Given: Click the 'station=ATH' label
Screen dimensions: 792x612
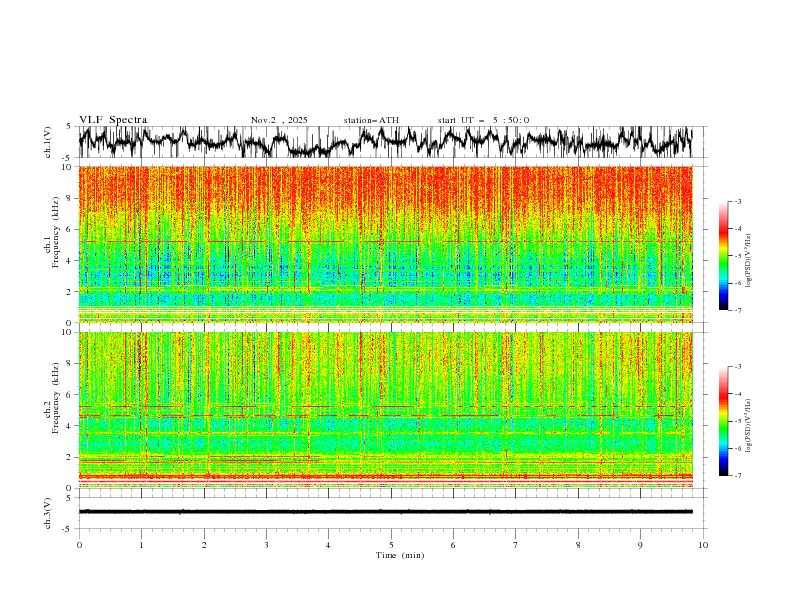Looking at the screenshot, I should pos(371,120).
